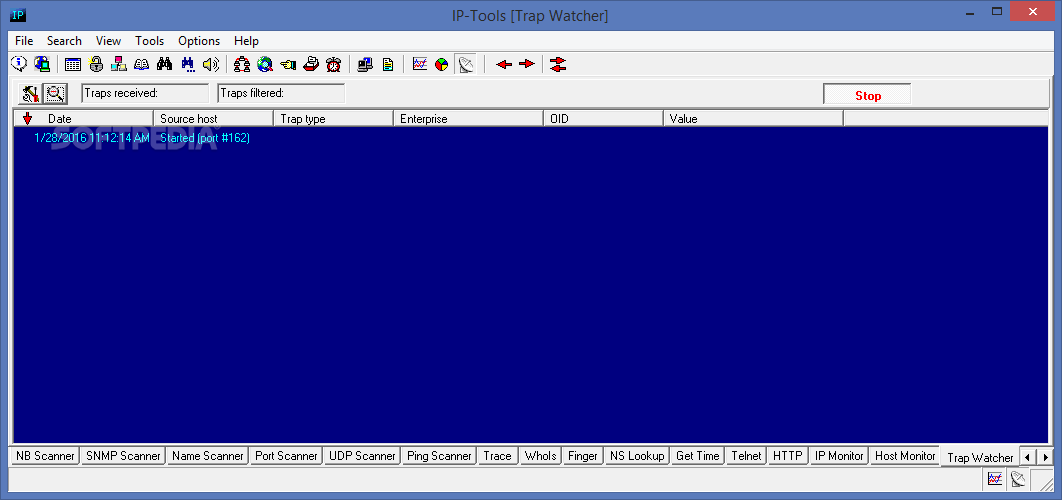Click the line chart IP Monitor icon
Image resolution: width=1062 pixels, height=500 pixels.
coord(420,64)
